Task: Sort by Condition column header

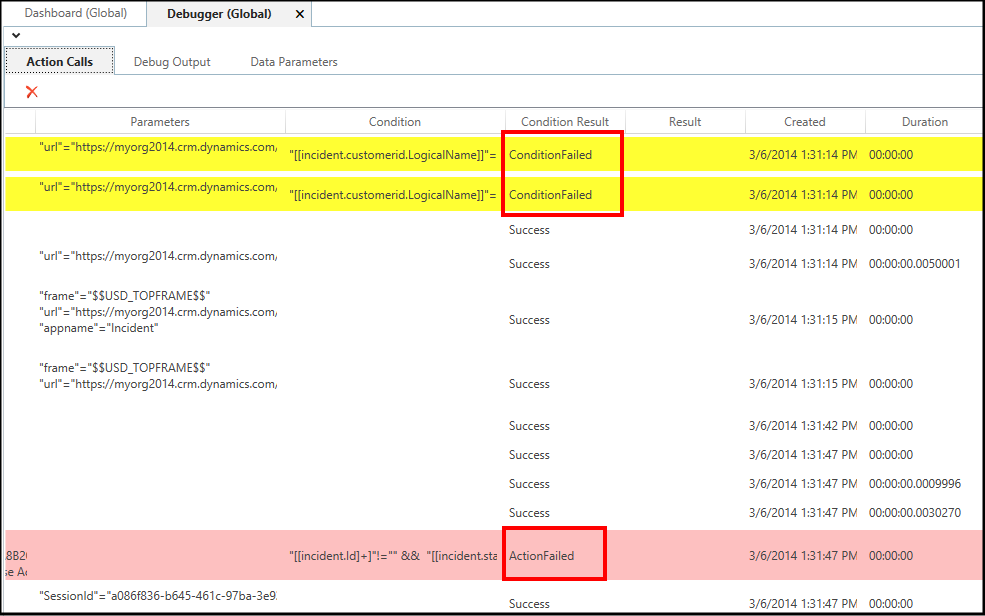Action: [395, 122]
